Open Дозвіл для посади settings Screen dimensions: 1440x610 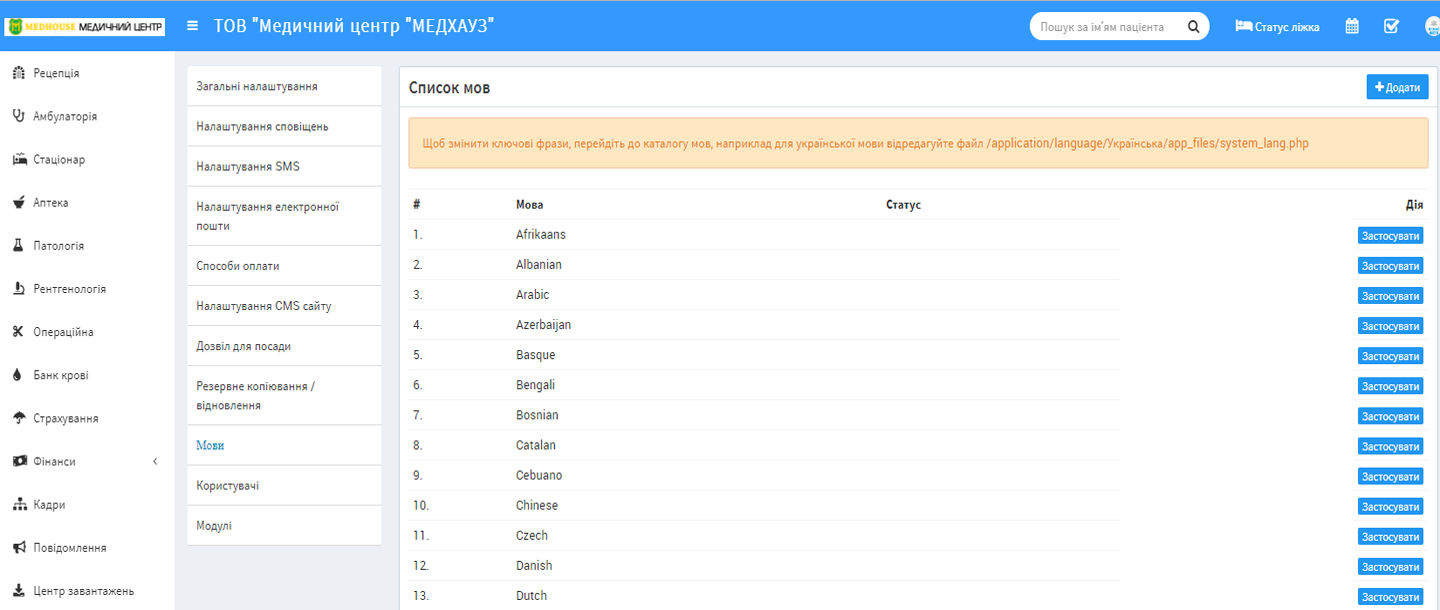point(284,346)
